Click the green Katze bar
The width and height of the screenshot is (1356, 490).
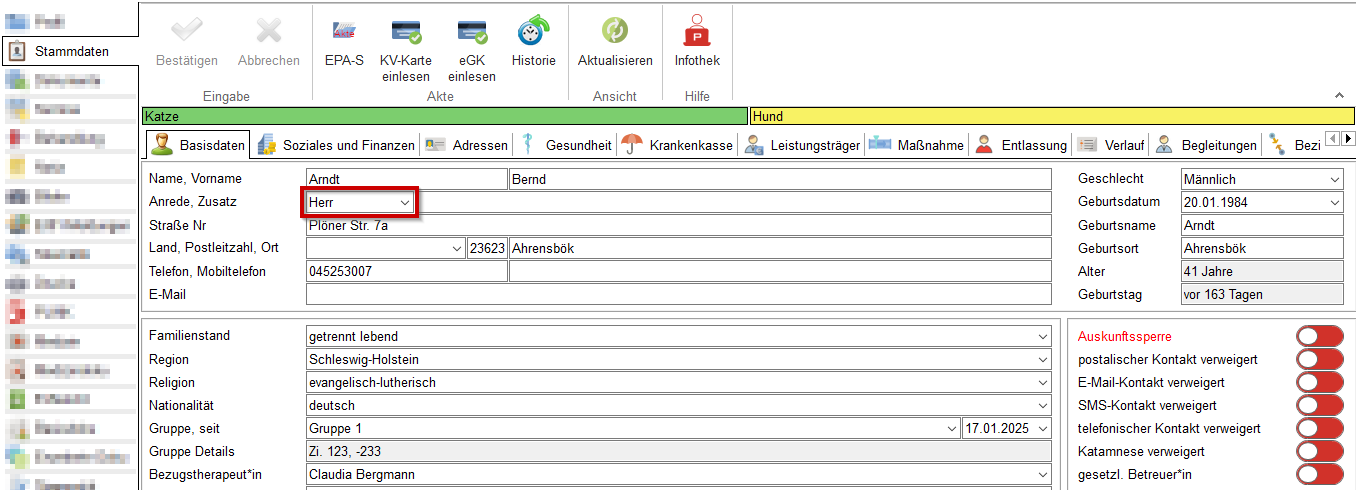[x=444, y=116]
